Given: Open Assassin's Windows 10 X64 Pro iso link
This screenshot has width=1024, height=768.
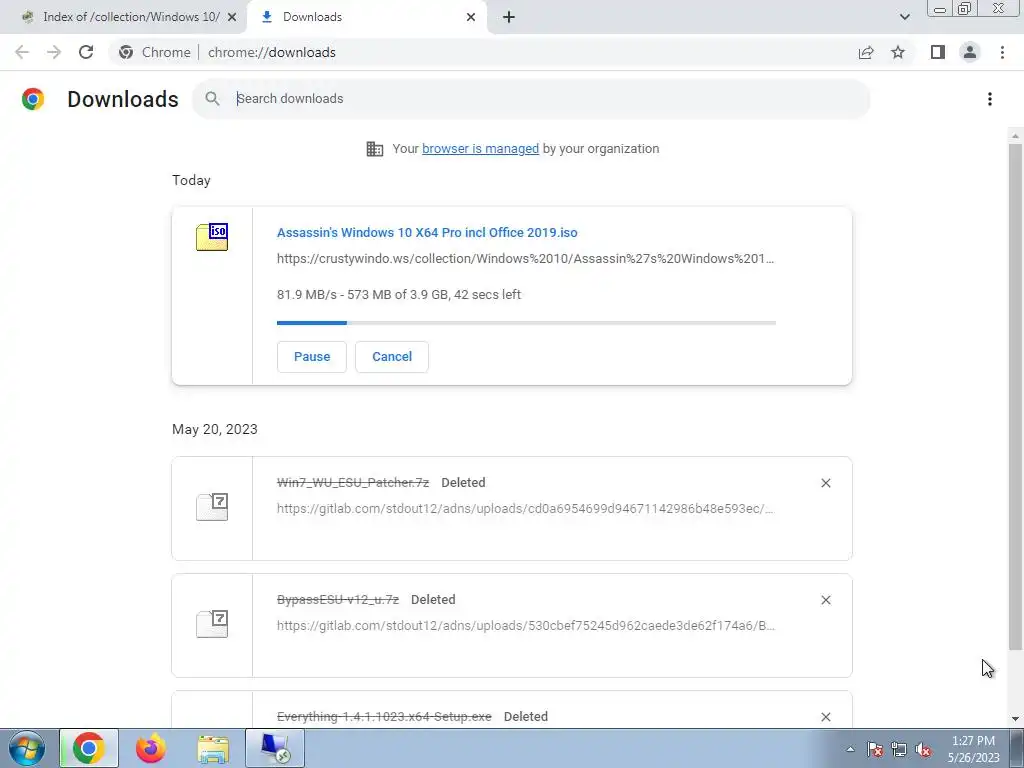Looking at the screenshot, I should 427,232.
